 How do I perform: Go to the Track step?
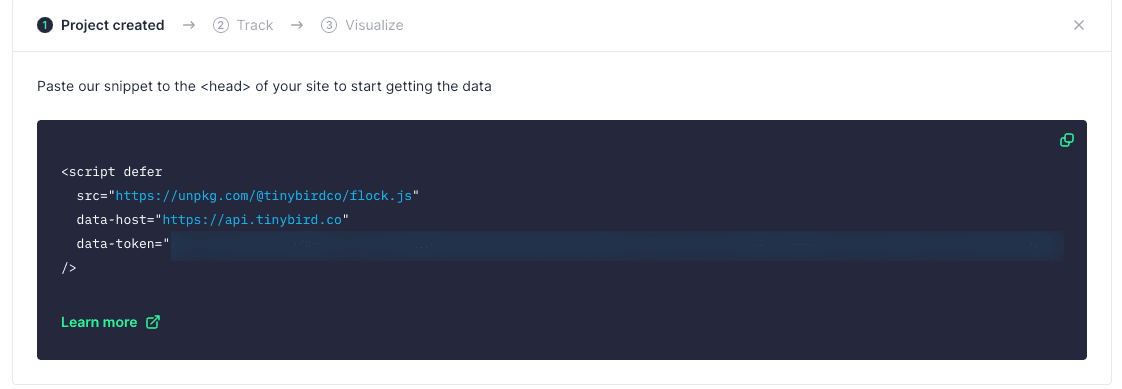point(255,25)
